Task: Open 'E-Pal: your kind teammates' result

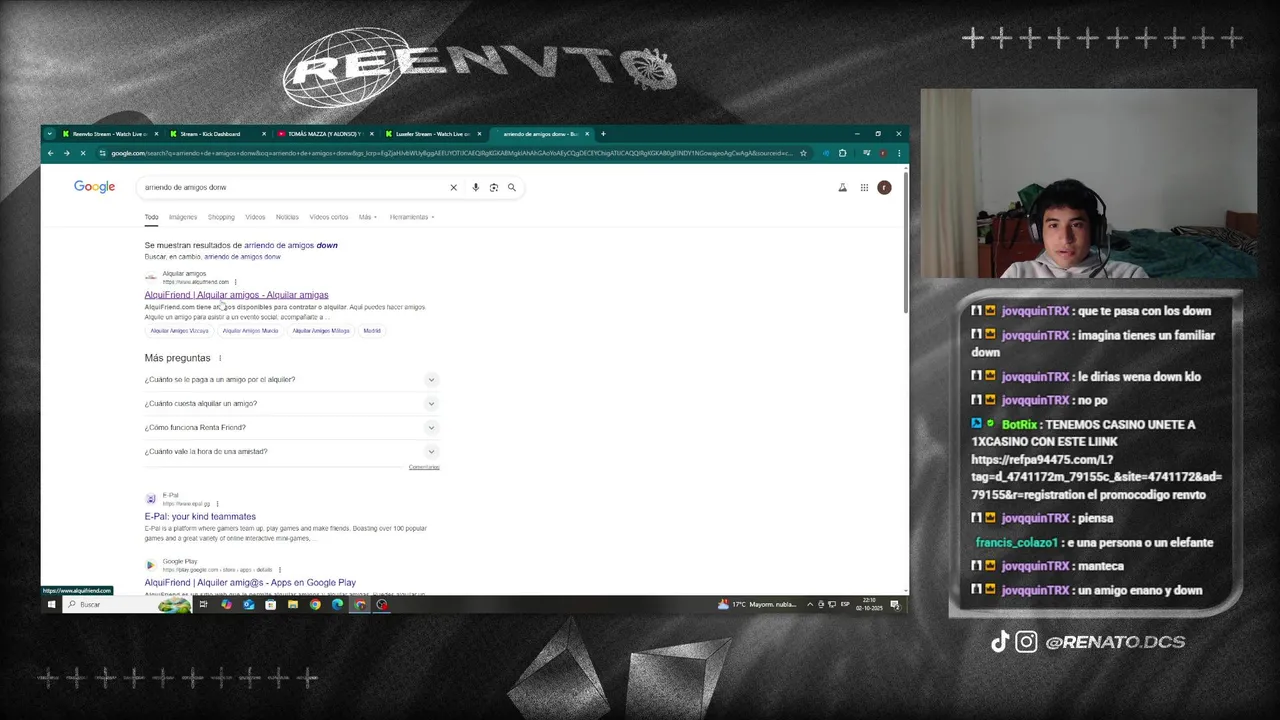Action: coord(200,517)
